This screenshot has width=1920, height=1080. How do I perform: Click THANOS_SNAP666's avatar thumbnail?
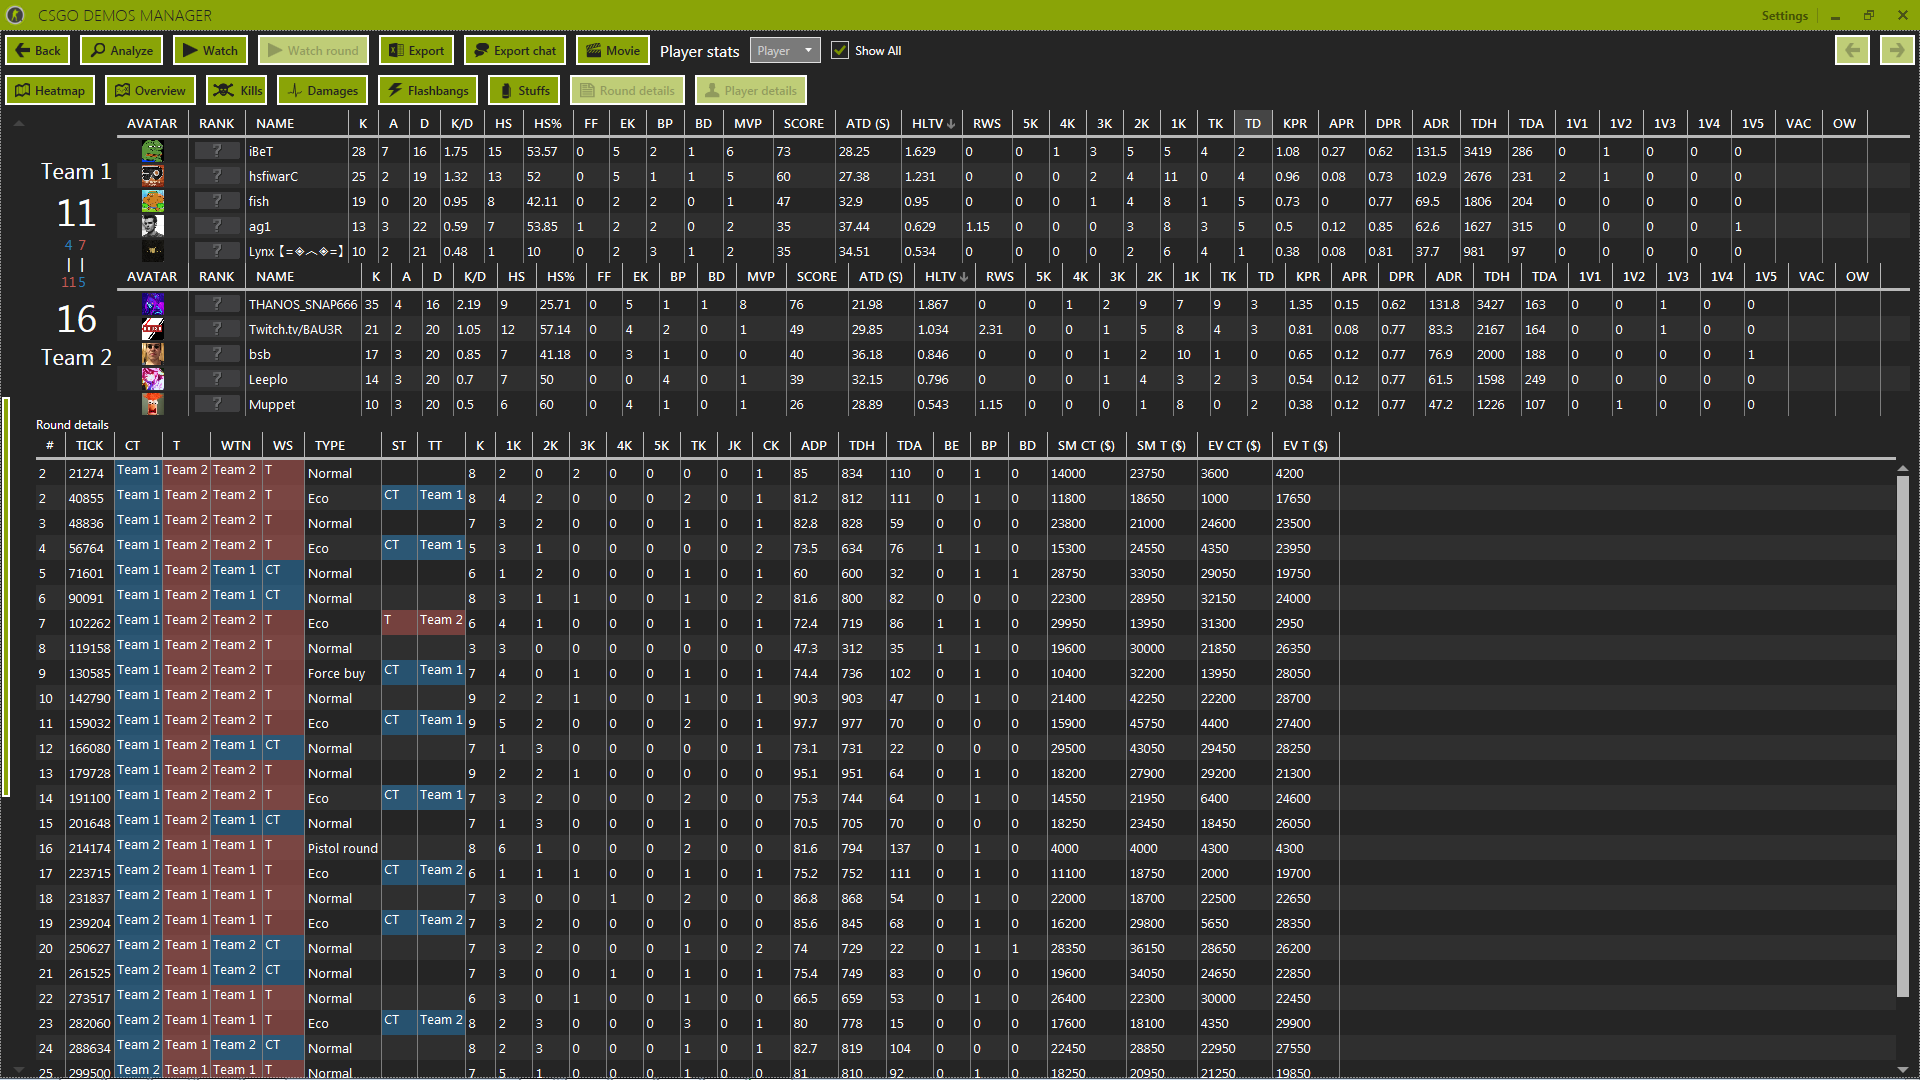[x=152, y=304]
